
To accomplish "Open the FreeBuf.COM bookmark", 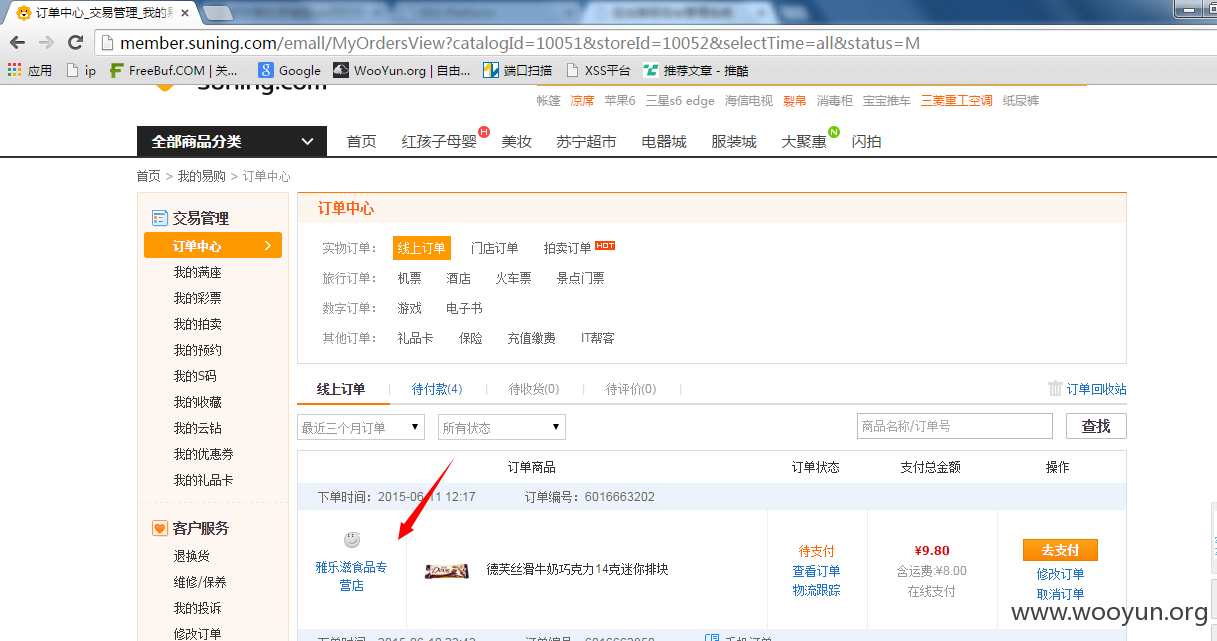I will (174, 70).
